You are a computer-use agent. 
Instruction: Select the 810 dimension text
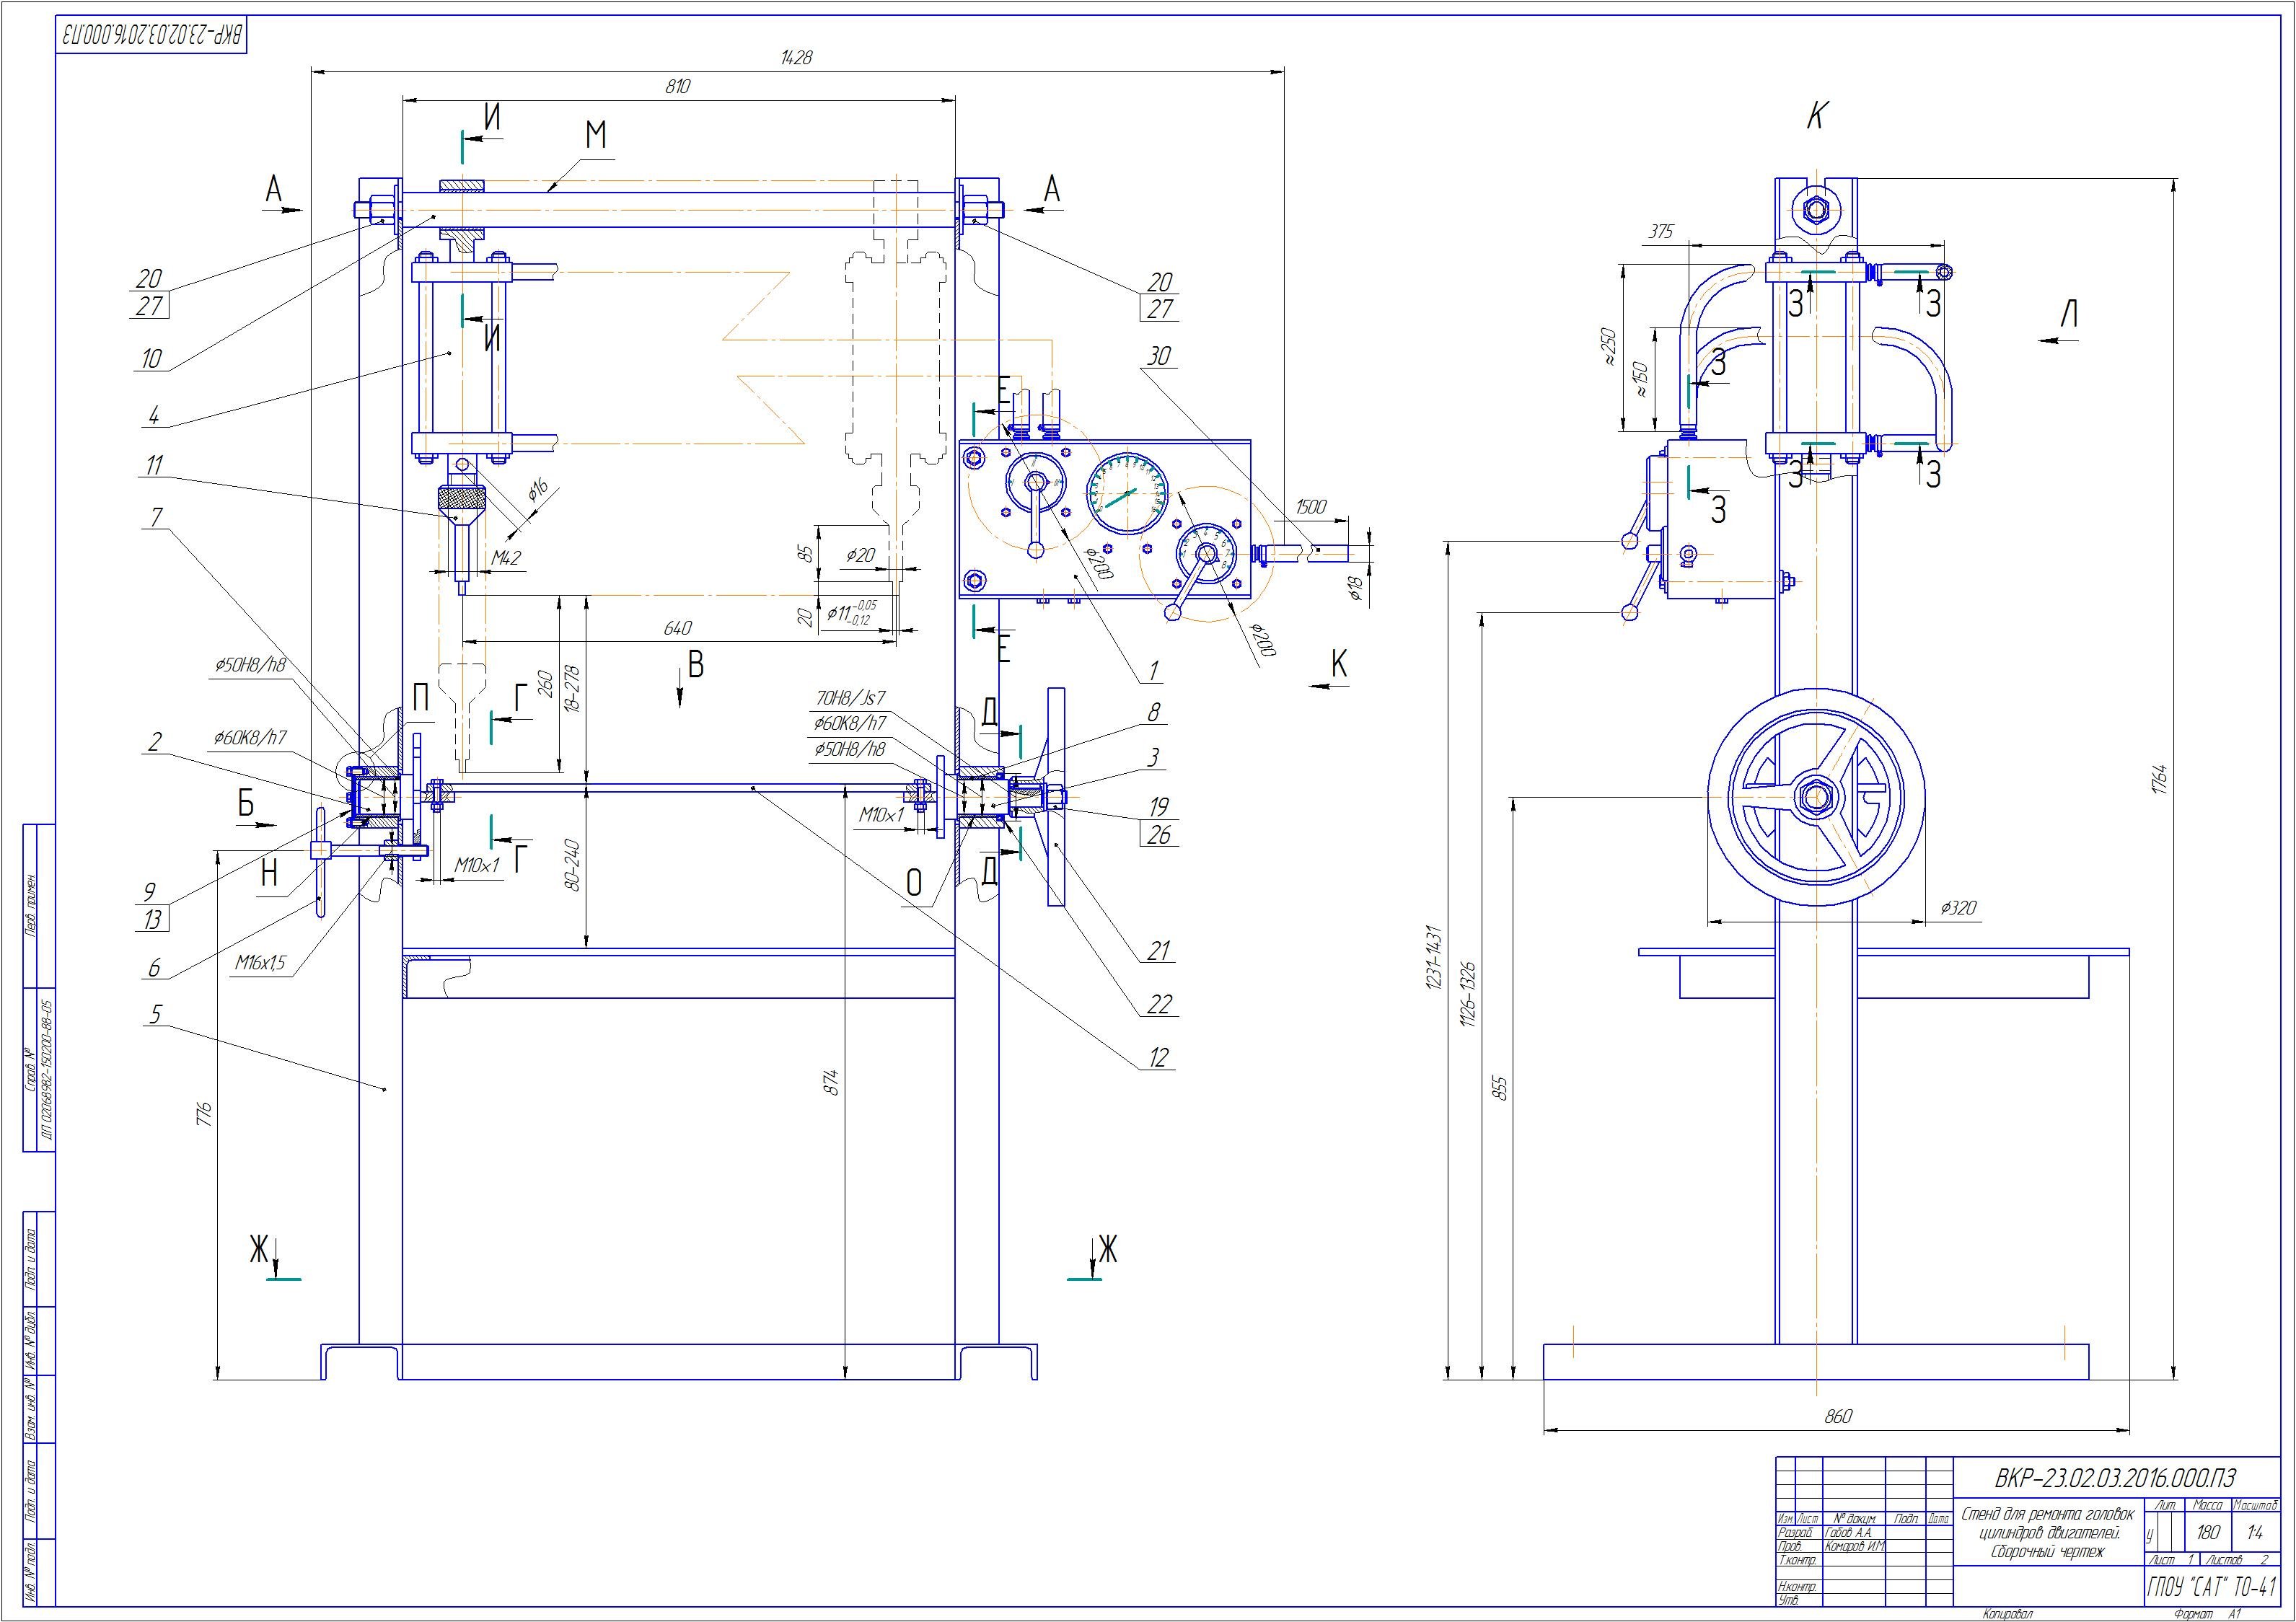[677, 87]
